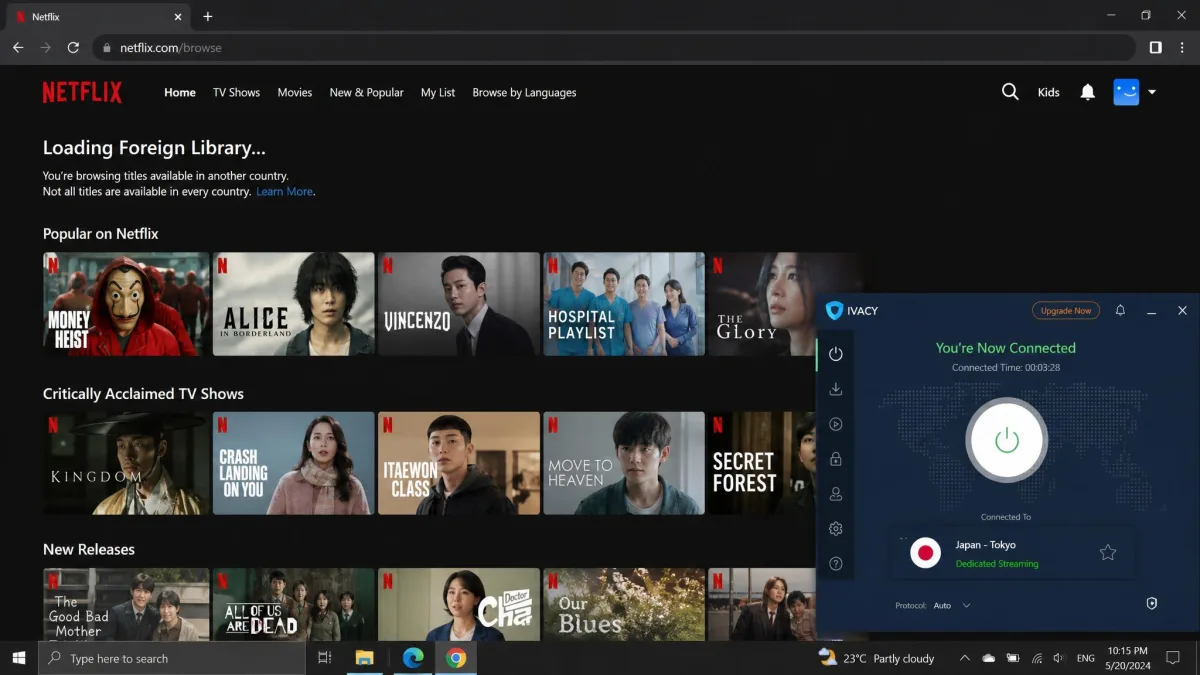Click the netflix.com address bar
The width and height of the screenshot is (1200, 675).
(x=614, y=47)
